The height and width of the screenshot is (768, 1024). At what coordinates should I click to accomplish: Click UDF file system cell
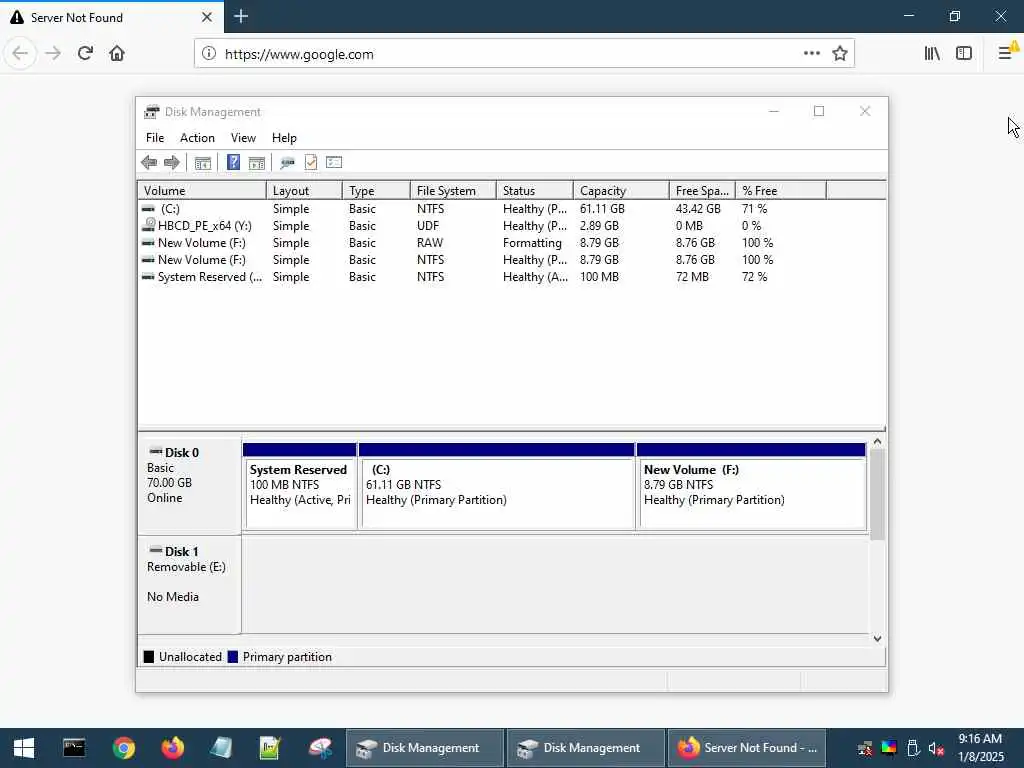point(428,226)
